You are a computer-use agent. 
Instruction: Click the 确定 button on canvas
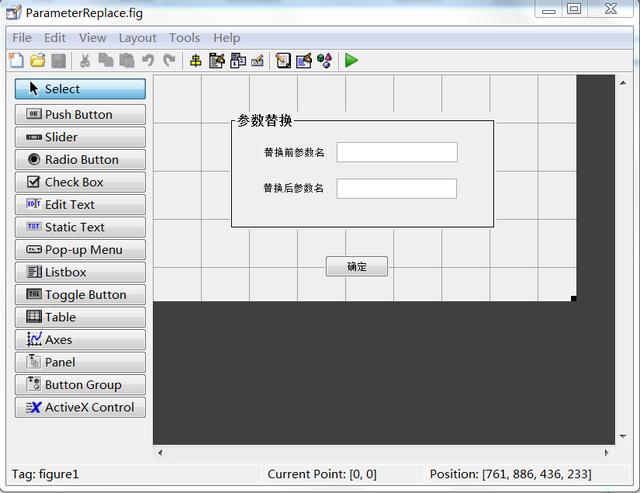(x=357, y=266)
